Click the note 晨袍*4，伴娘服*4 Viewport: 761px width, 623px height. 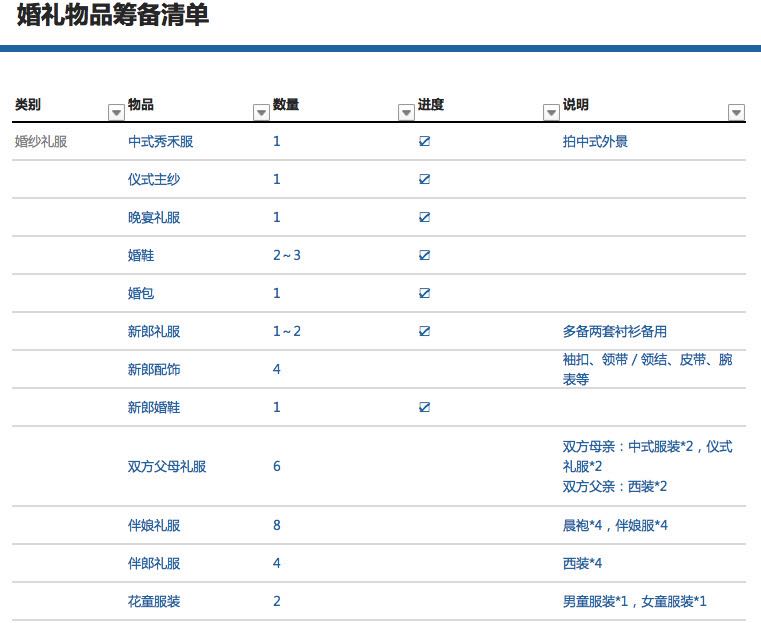615,525
